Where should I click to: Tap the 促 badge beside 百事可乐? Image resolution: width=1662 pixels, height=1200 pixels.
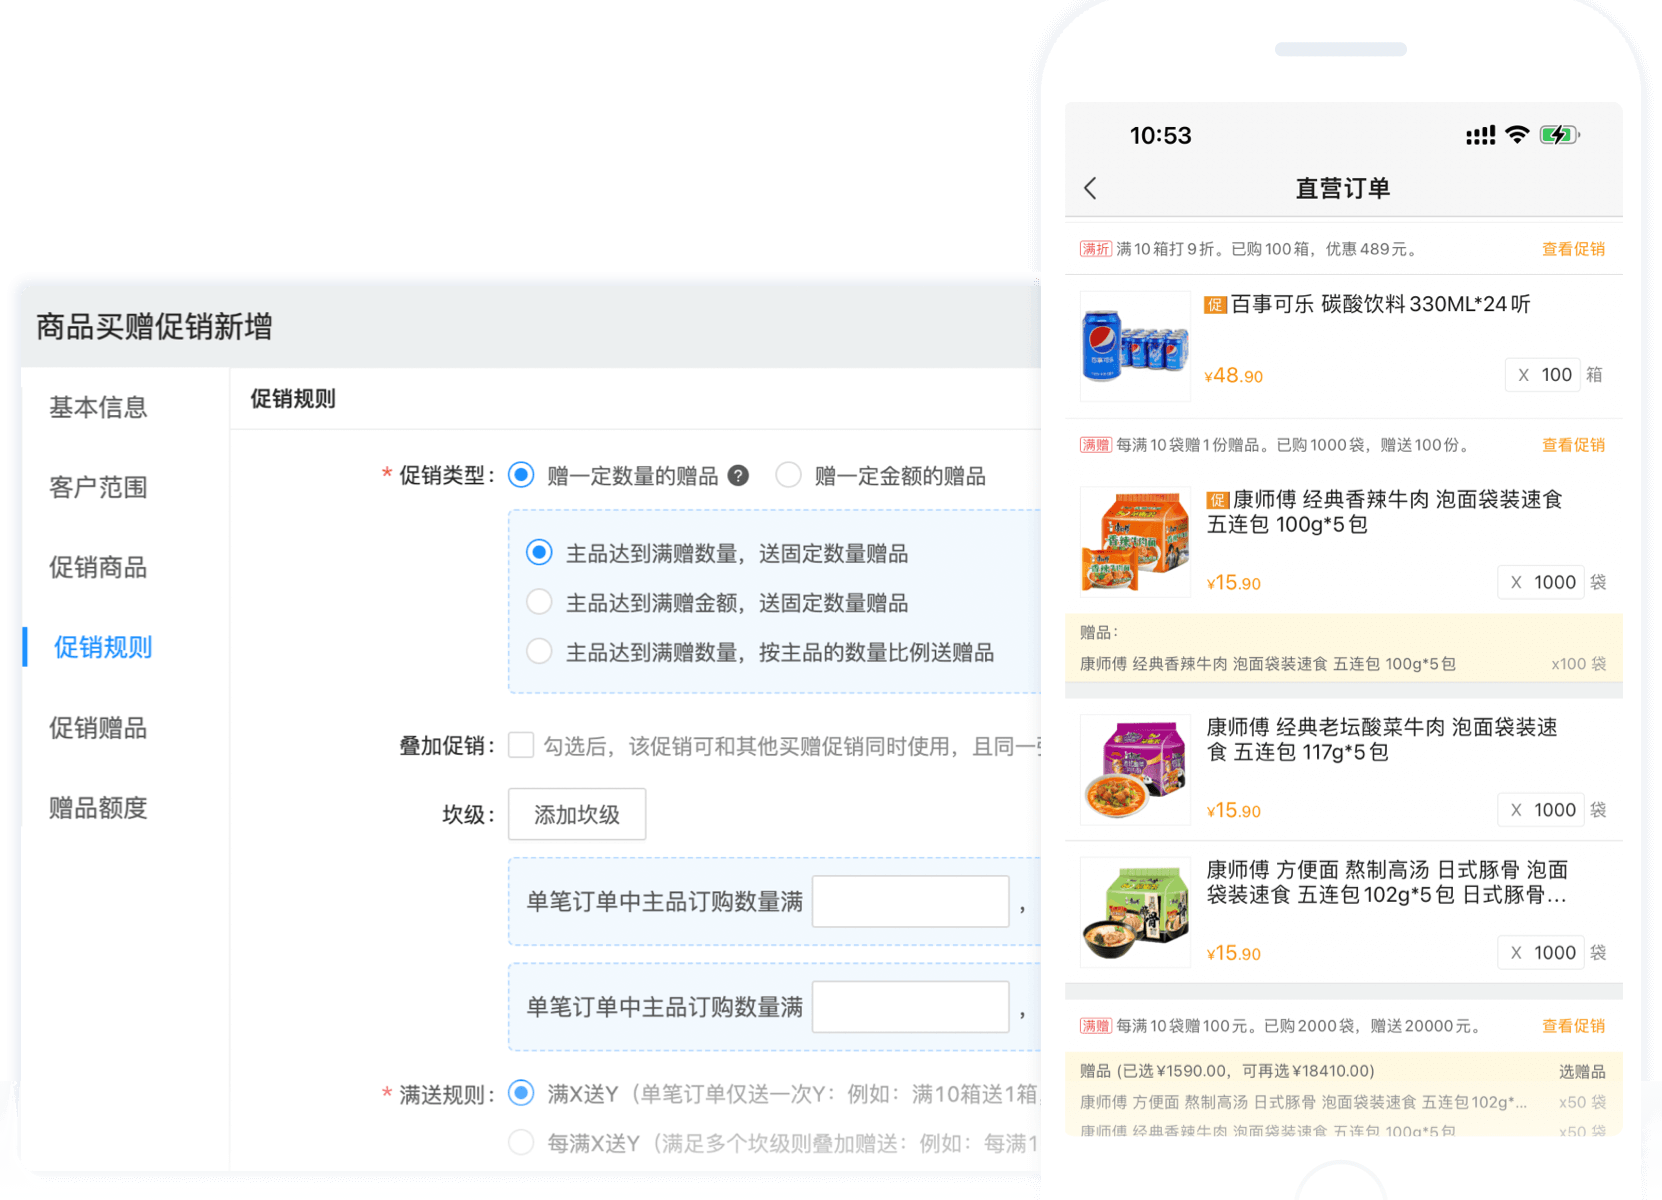(x=1215, y=305)
